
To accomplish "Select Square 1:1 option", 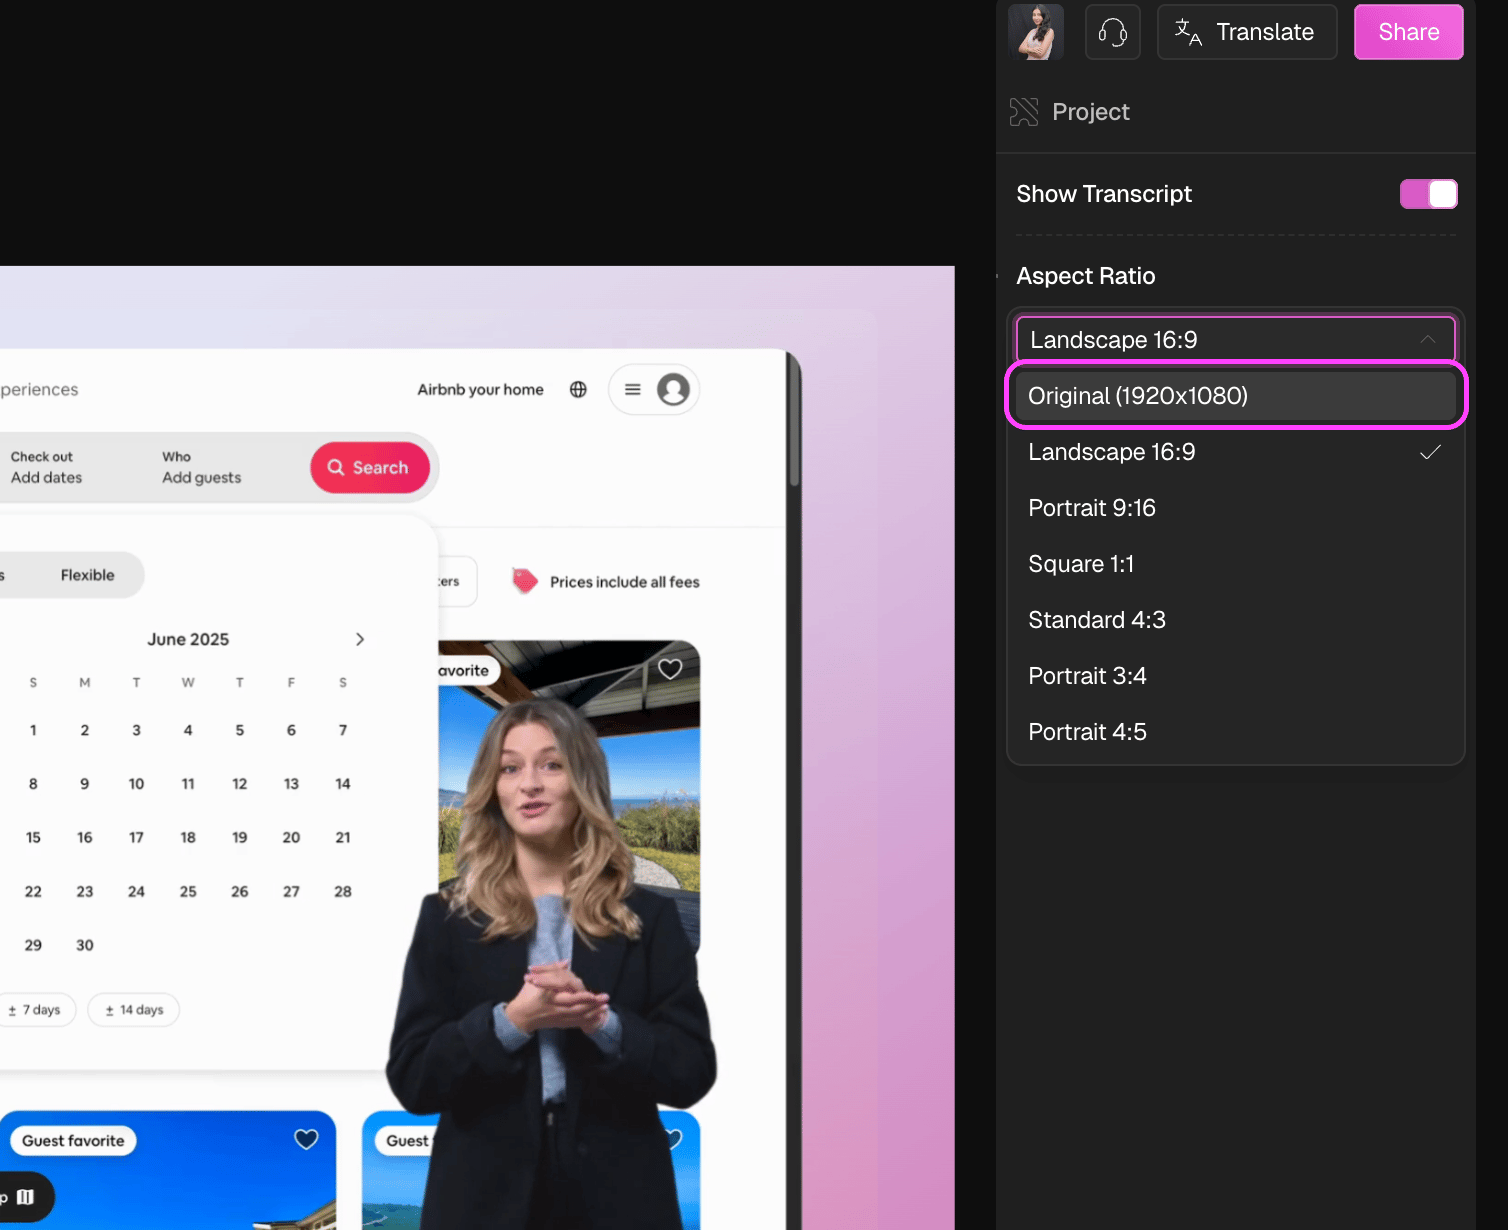I will 1236,564.
